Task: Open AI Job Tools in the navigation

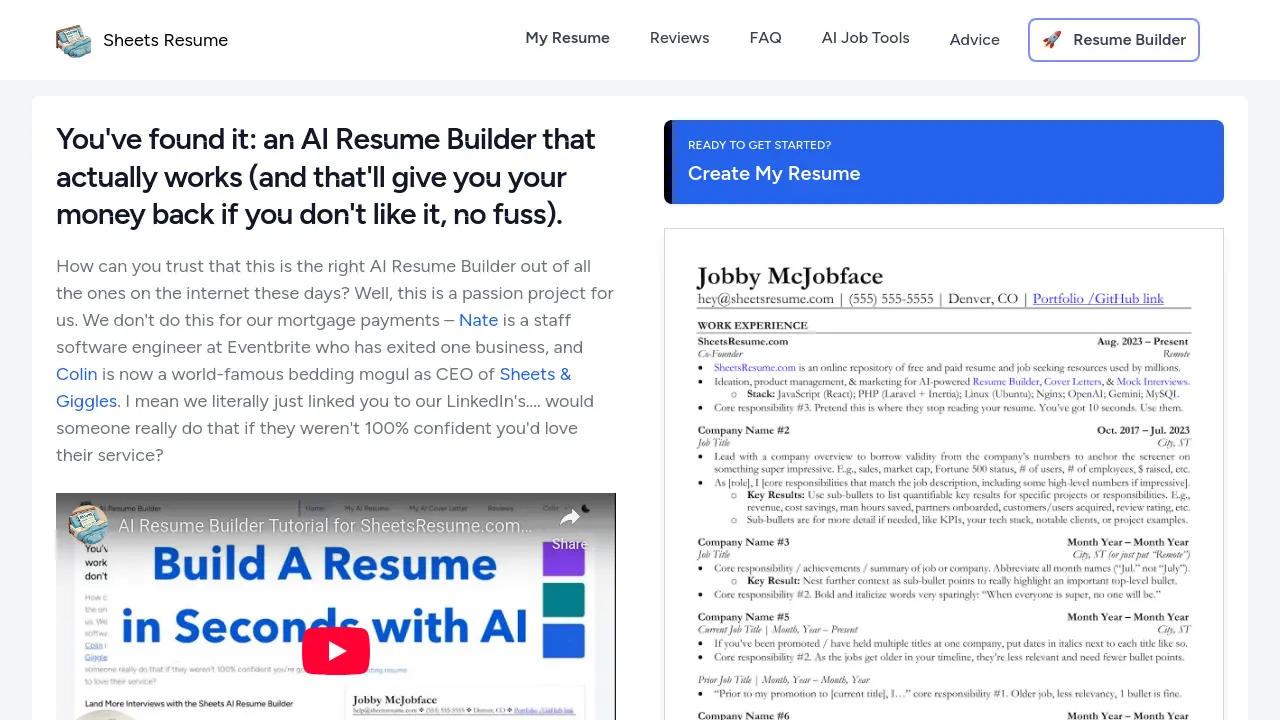Action: point(865,38)
